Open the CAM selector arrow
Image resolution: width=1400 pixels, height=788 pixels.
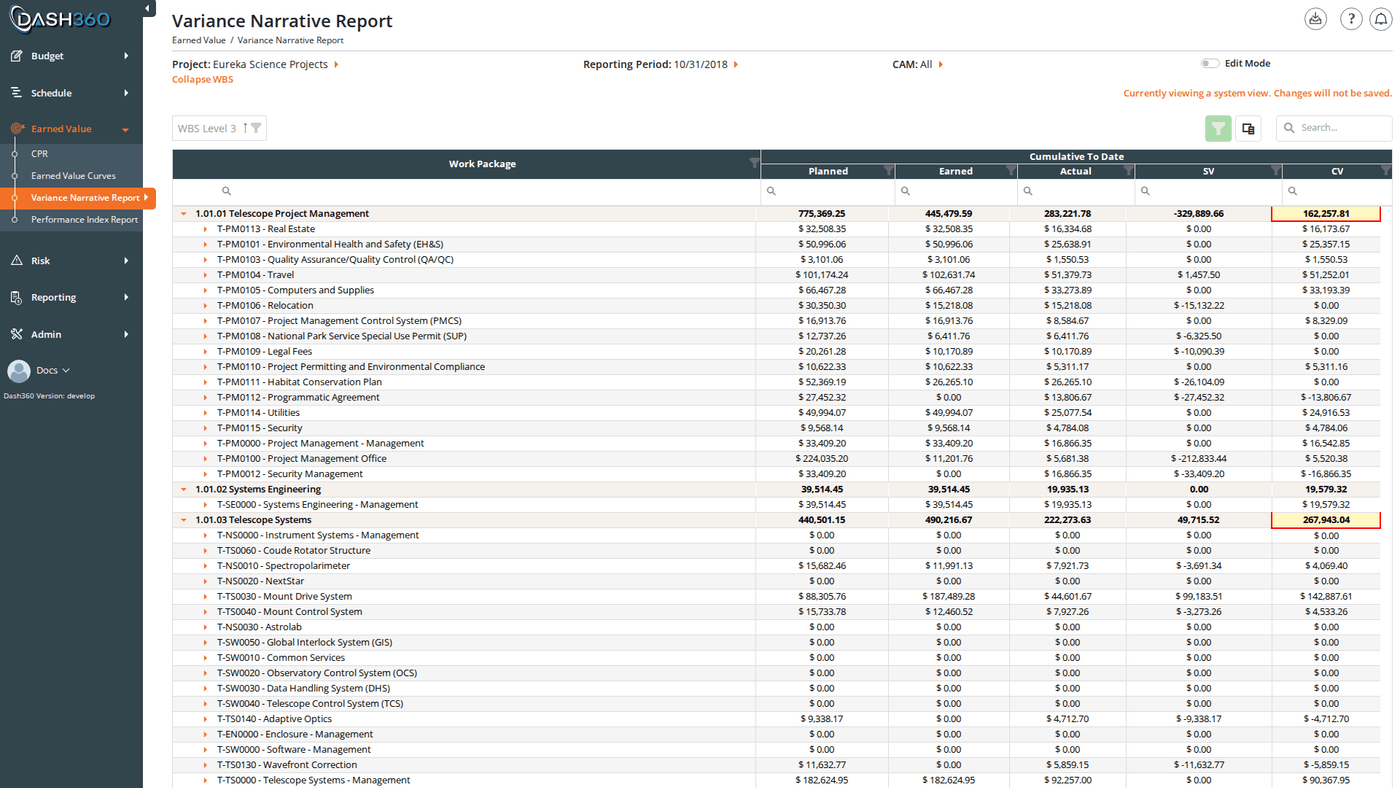point(941,64)
